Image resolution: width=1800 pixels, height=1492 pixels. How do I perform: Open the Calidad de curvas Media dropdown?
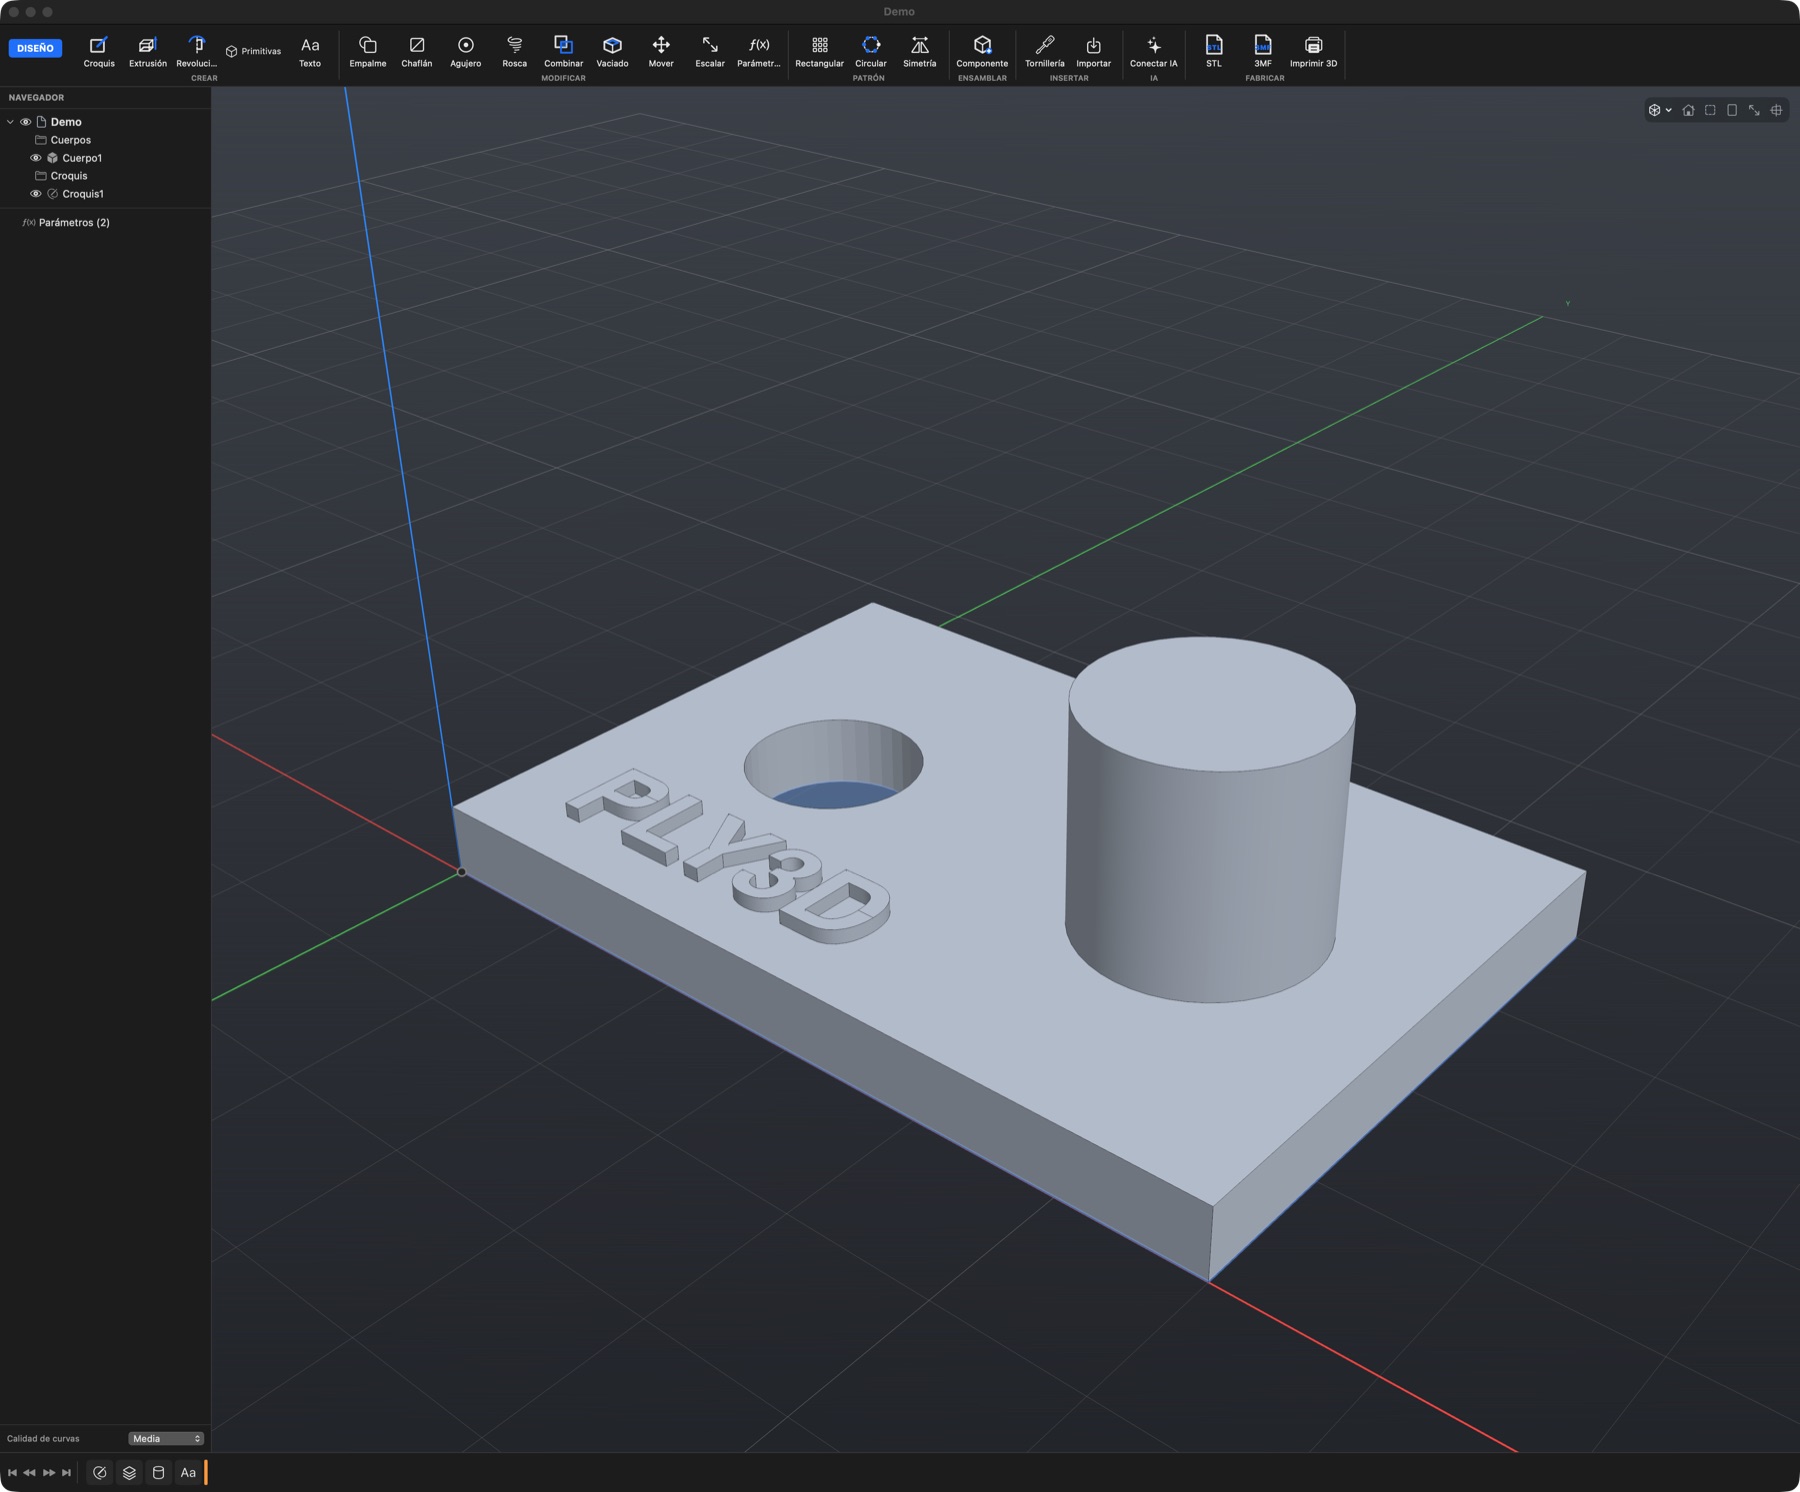166,1438
